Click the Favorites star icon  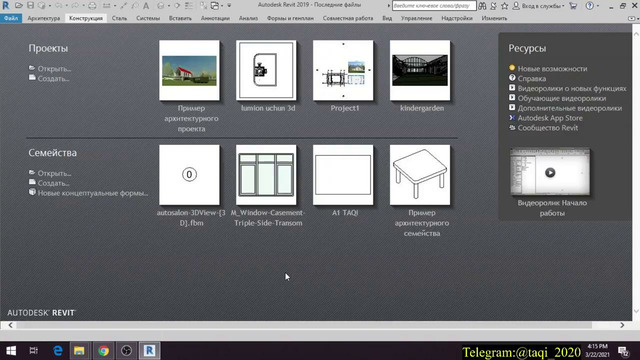[x=504, y=6]
